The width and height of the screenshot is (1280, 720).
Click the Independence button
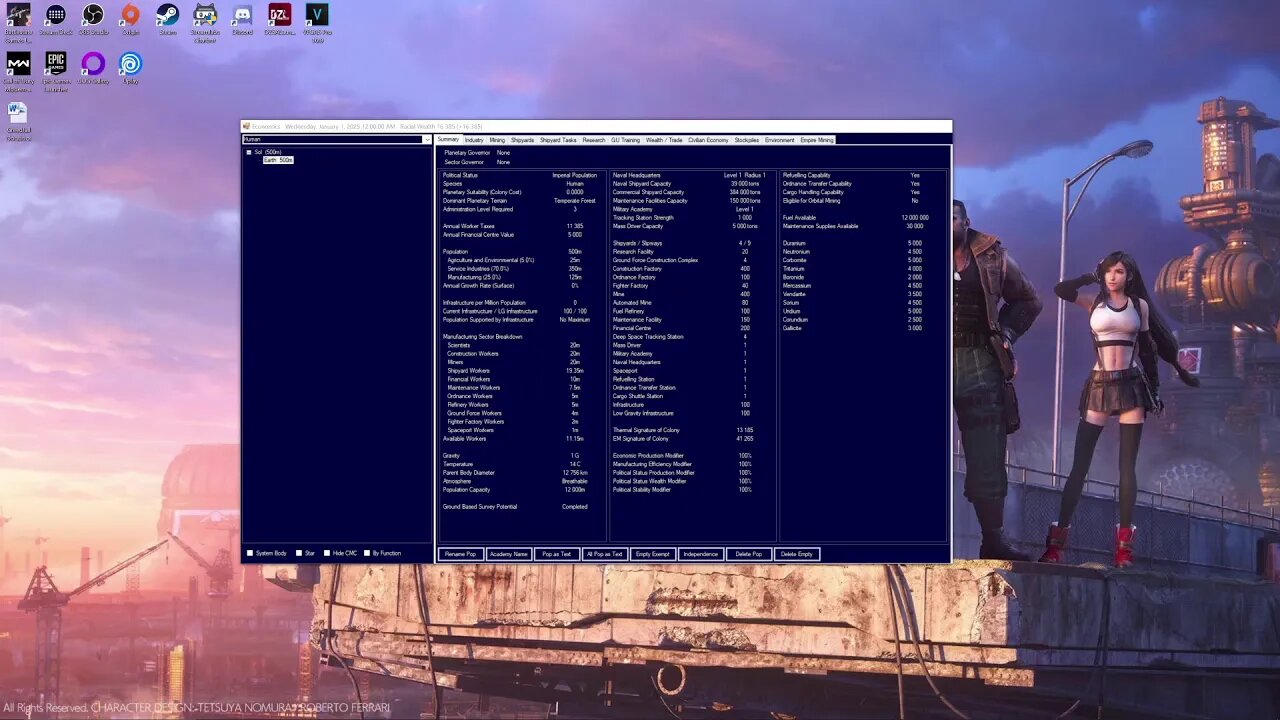(x=701, y=554)
